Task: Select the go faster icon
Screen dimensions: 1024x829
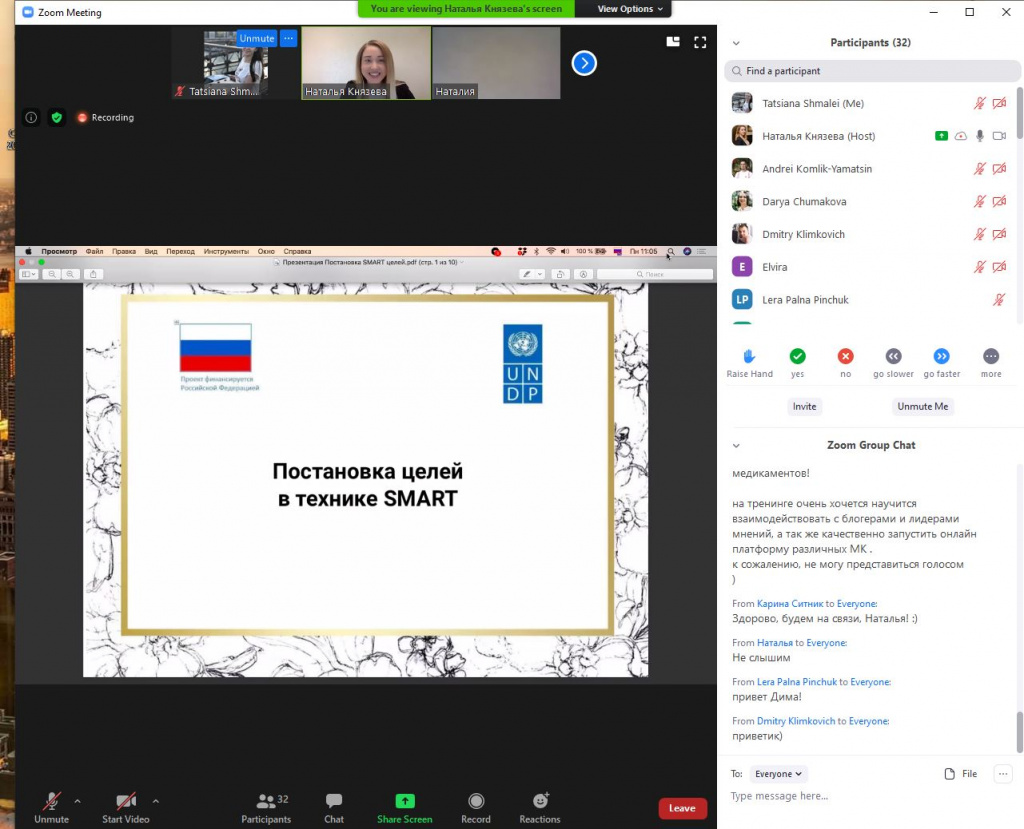Action: (x=941, y=356)
